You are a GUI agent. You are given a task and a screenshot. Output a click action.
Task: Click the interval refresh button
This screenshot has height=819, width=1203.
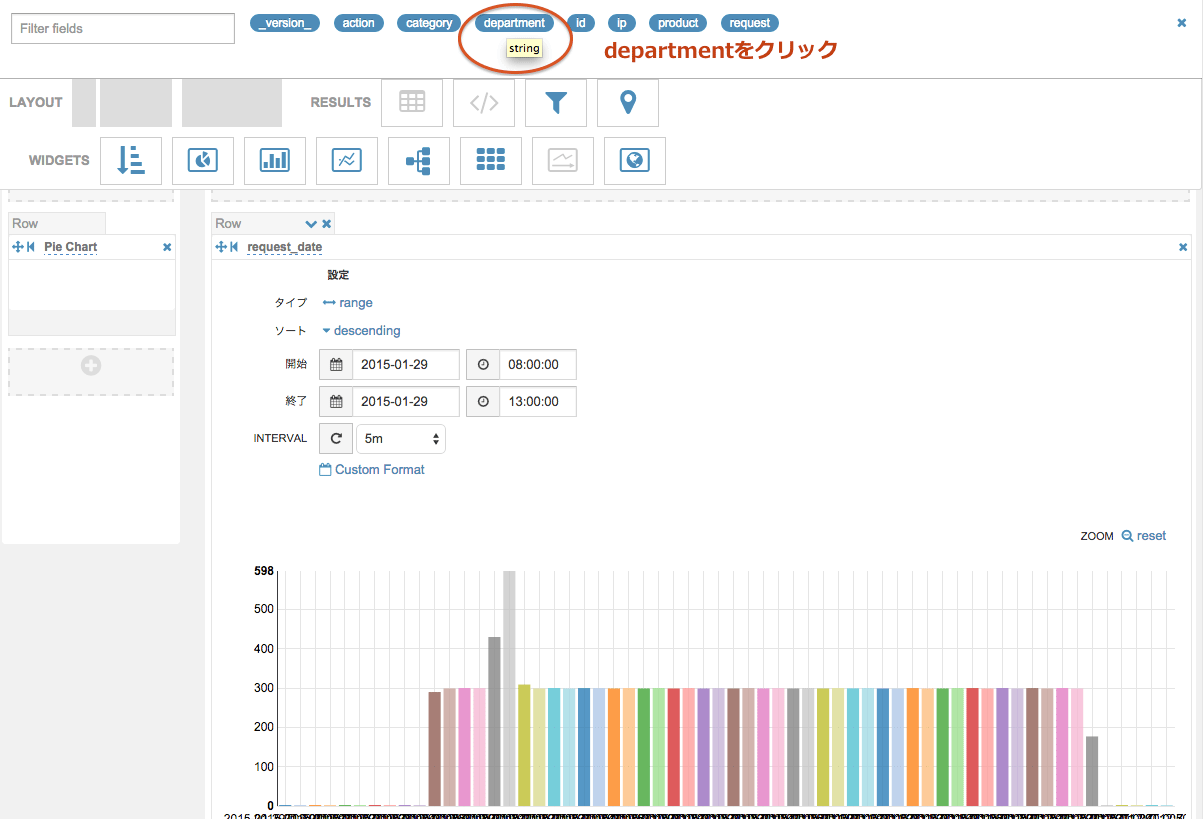pos(336,439)
